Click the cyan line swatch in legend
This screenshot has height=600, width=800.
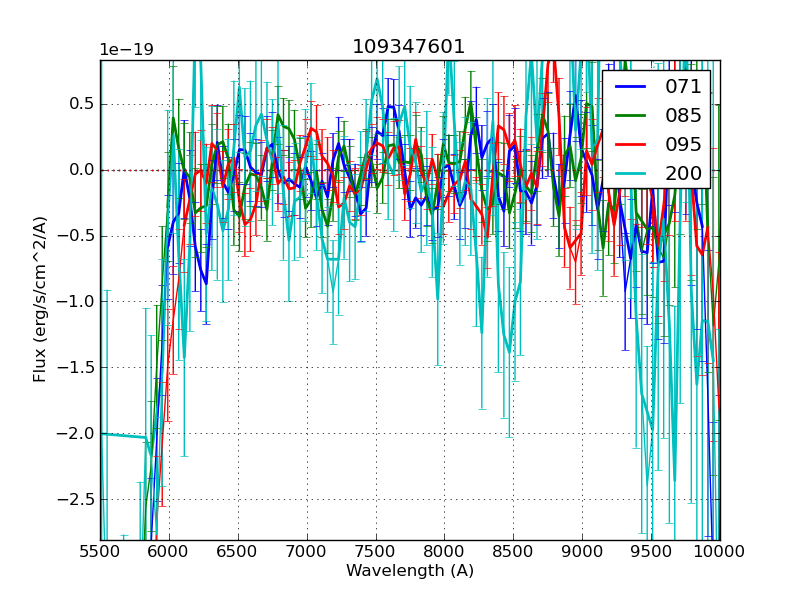tap(629, 172)
